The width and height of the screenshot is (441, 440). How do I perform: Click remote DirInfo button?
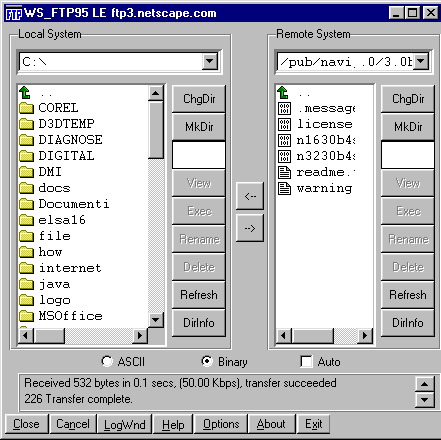pos(408,323)
